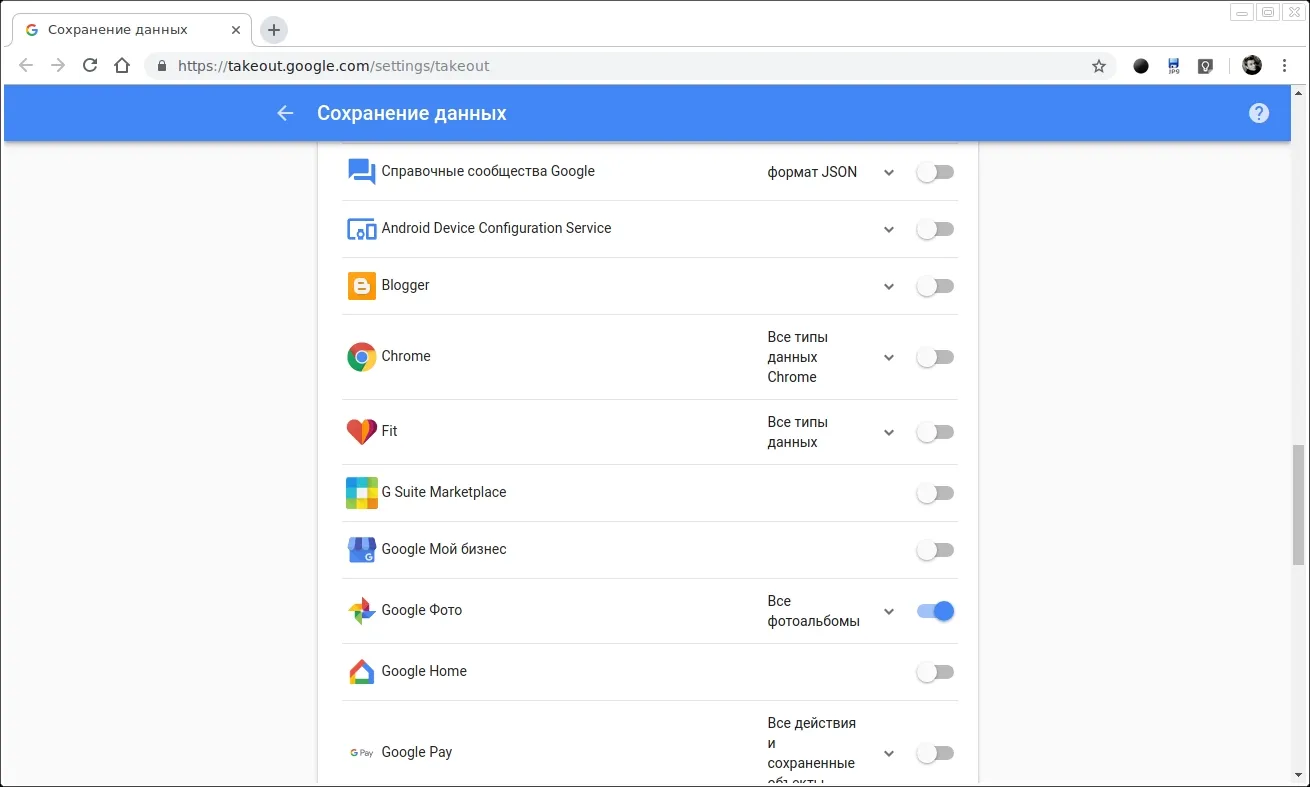Expand the Google Help Communities options chevron
1310x787 pixels.
tap(889, 173)
